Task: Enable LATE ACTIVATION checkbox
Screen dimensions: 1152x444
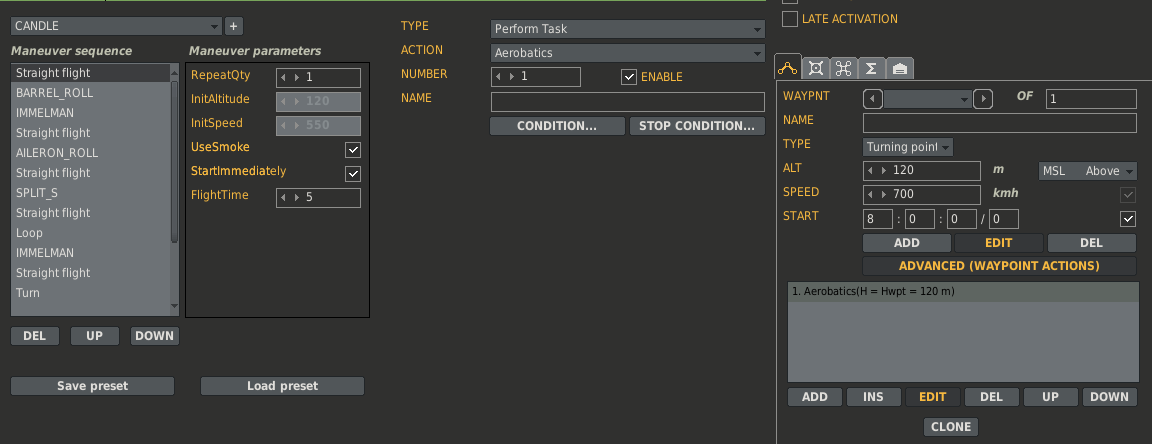Action: [x=790, y=19]
